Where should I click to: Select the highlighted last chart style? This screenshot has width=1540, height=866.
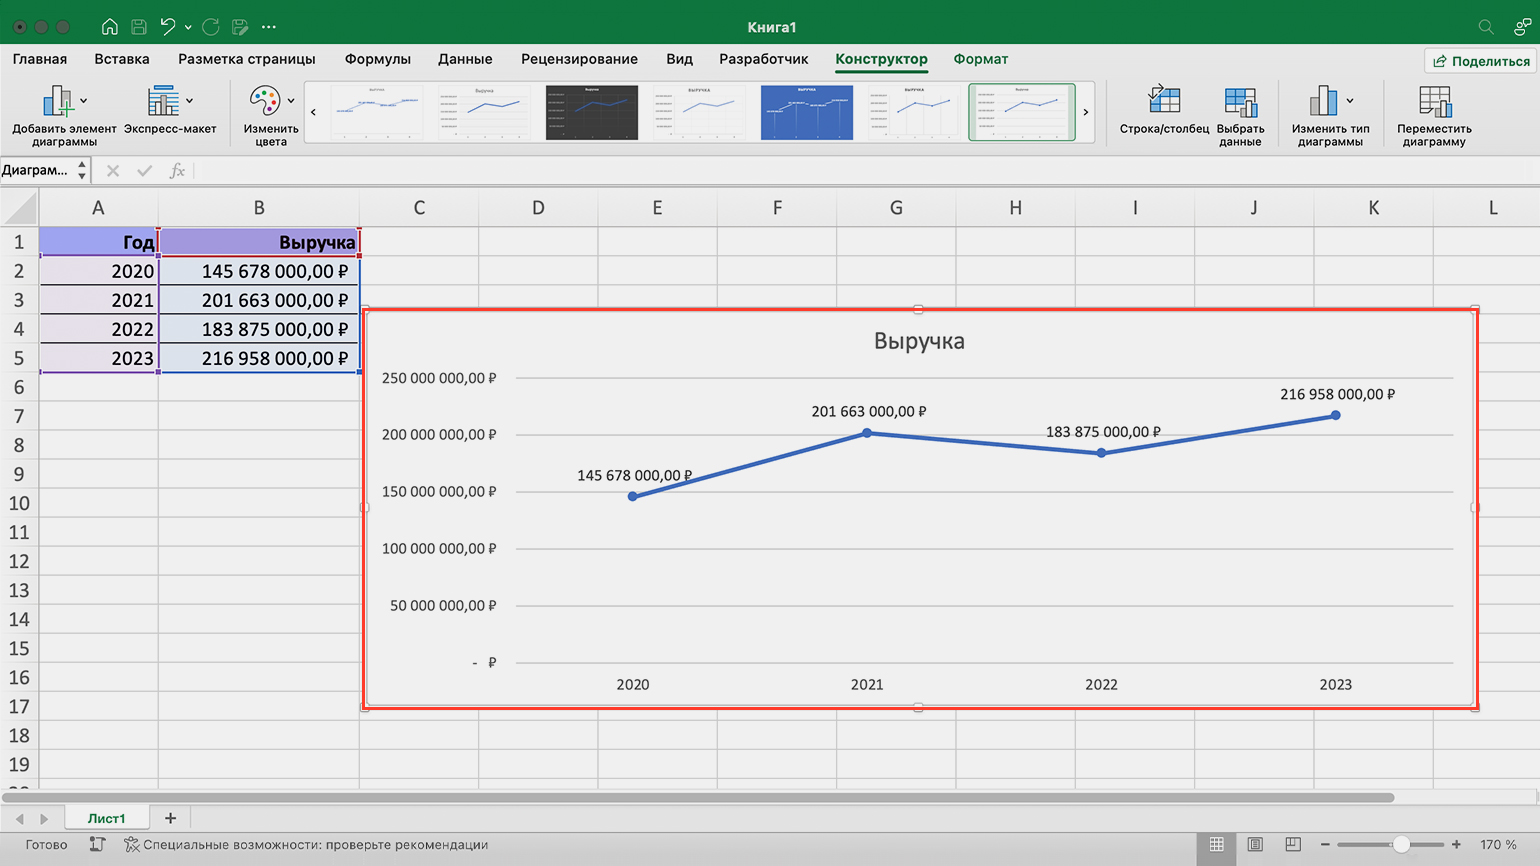pos(1022,112)
